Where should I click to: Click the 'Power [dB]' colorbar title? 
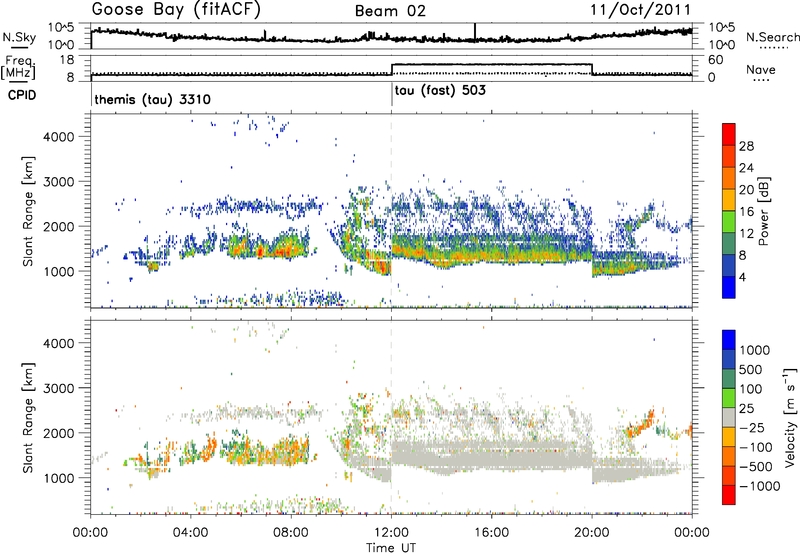pyautogui.click(x=764, y=211)
